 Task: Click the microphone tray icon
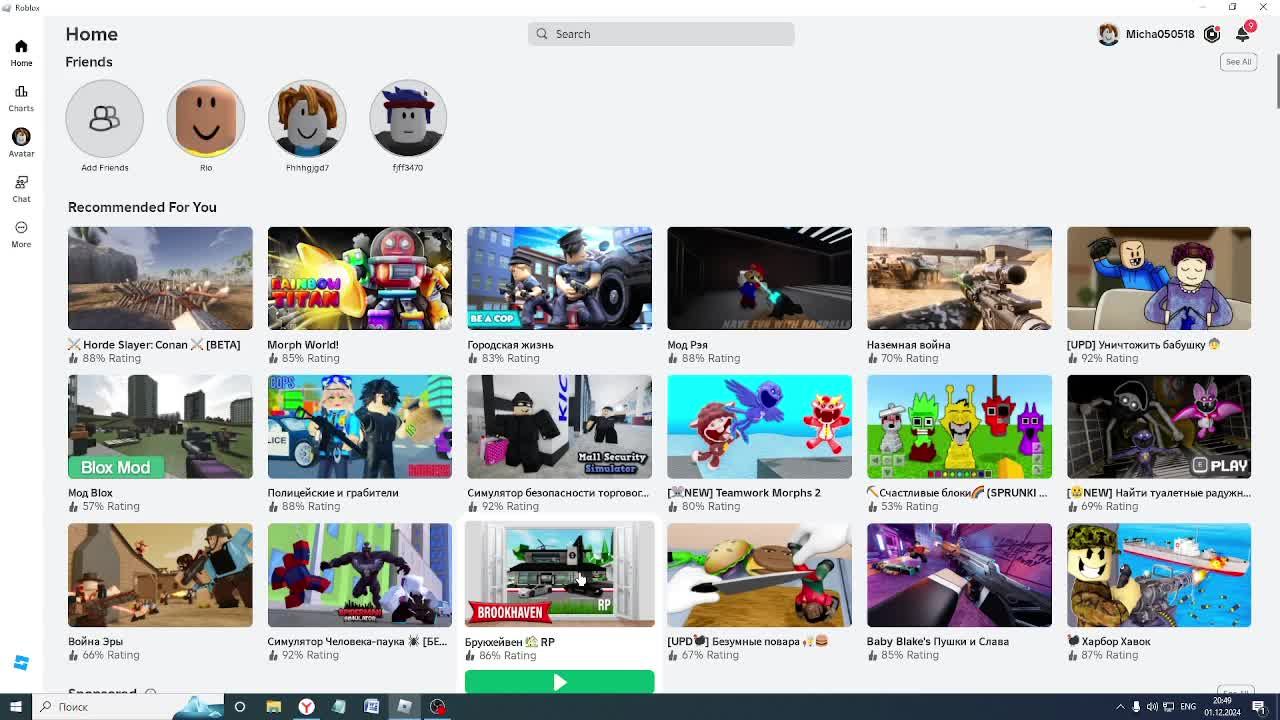click(1136, 707)
